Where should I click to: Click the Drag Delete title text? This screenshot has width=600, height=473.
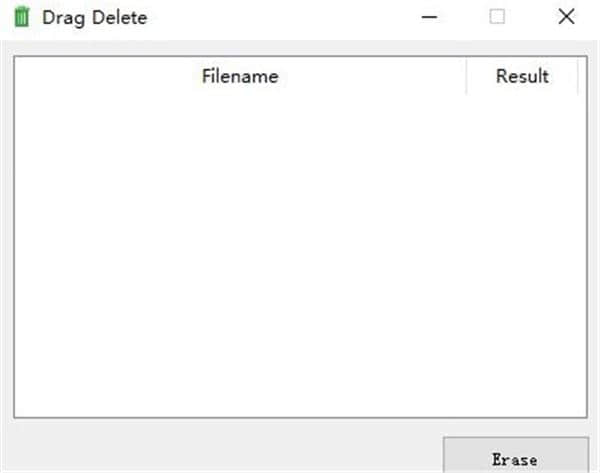click(94, 17)
